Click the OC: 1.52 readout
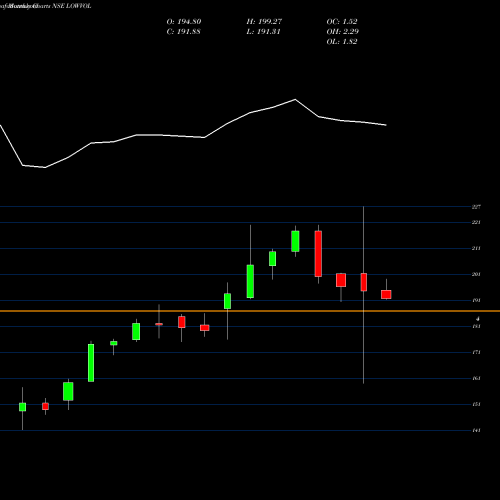500x500 pixels. tap(342, 22)
